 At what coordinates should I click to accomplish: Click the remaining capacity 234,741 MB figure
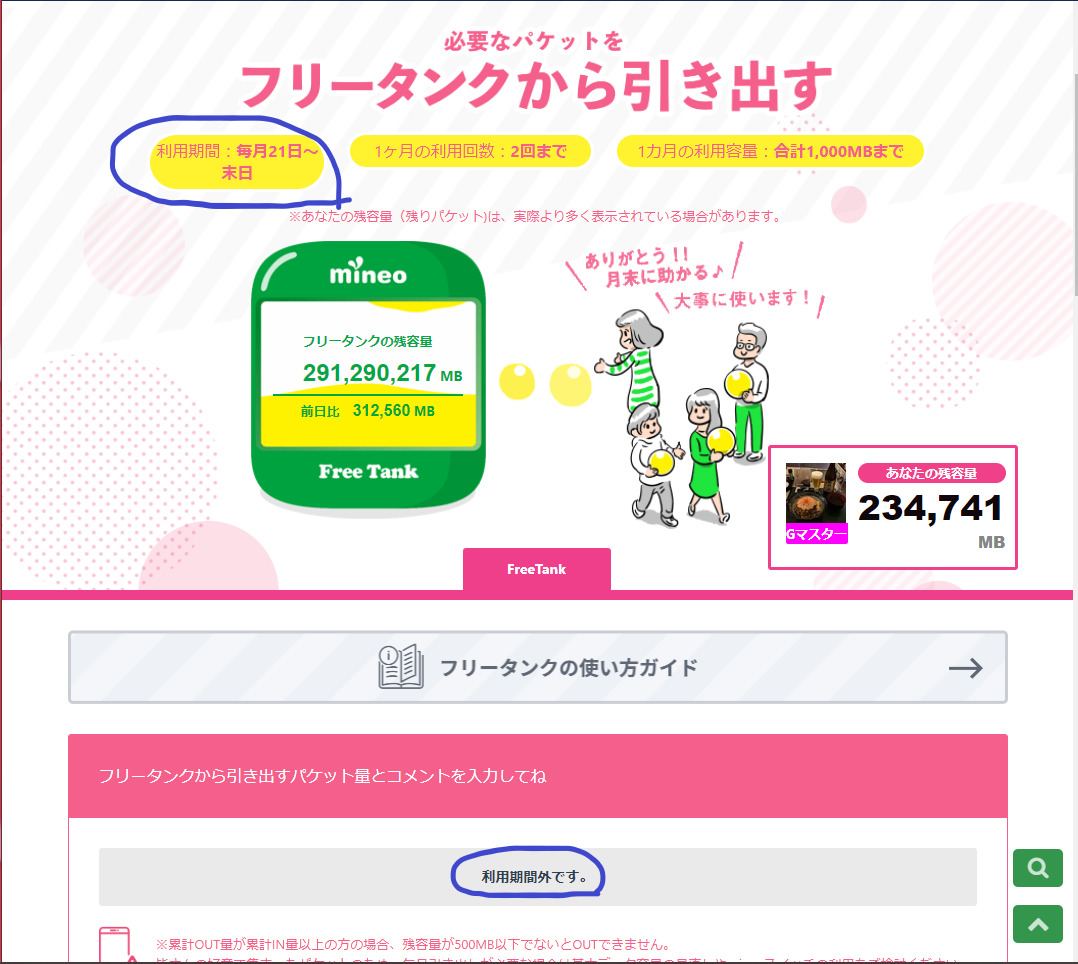coord(931,518)
